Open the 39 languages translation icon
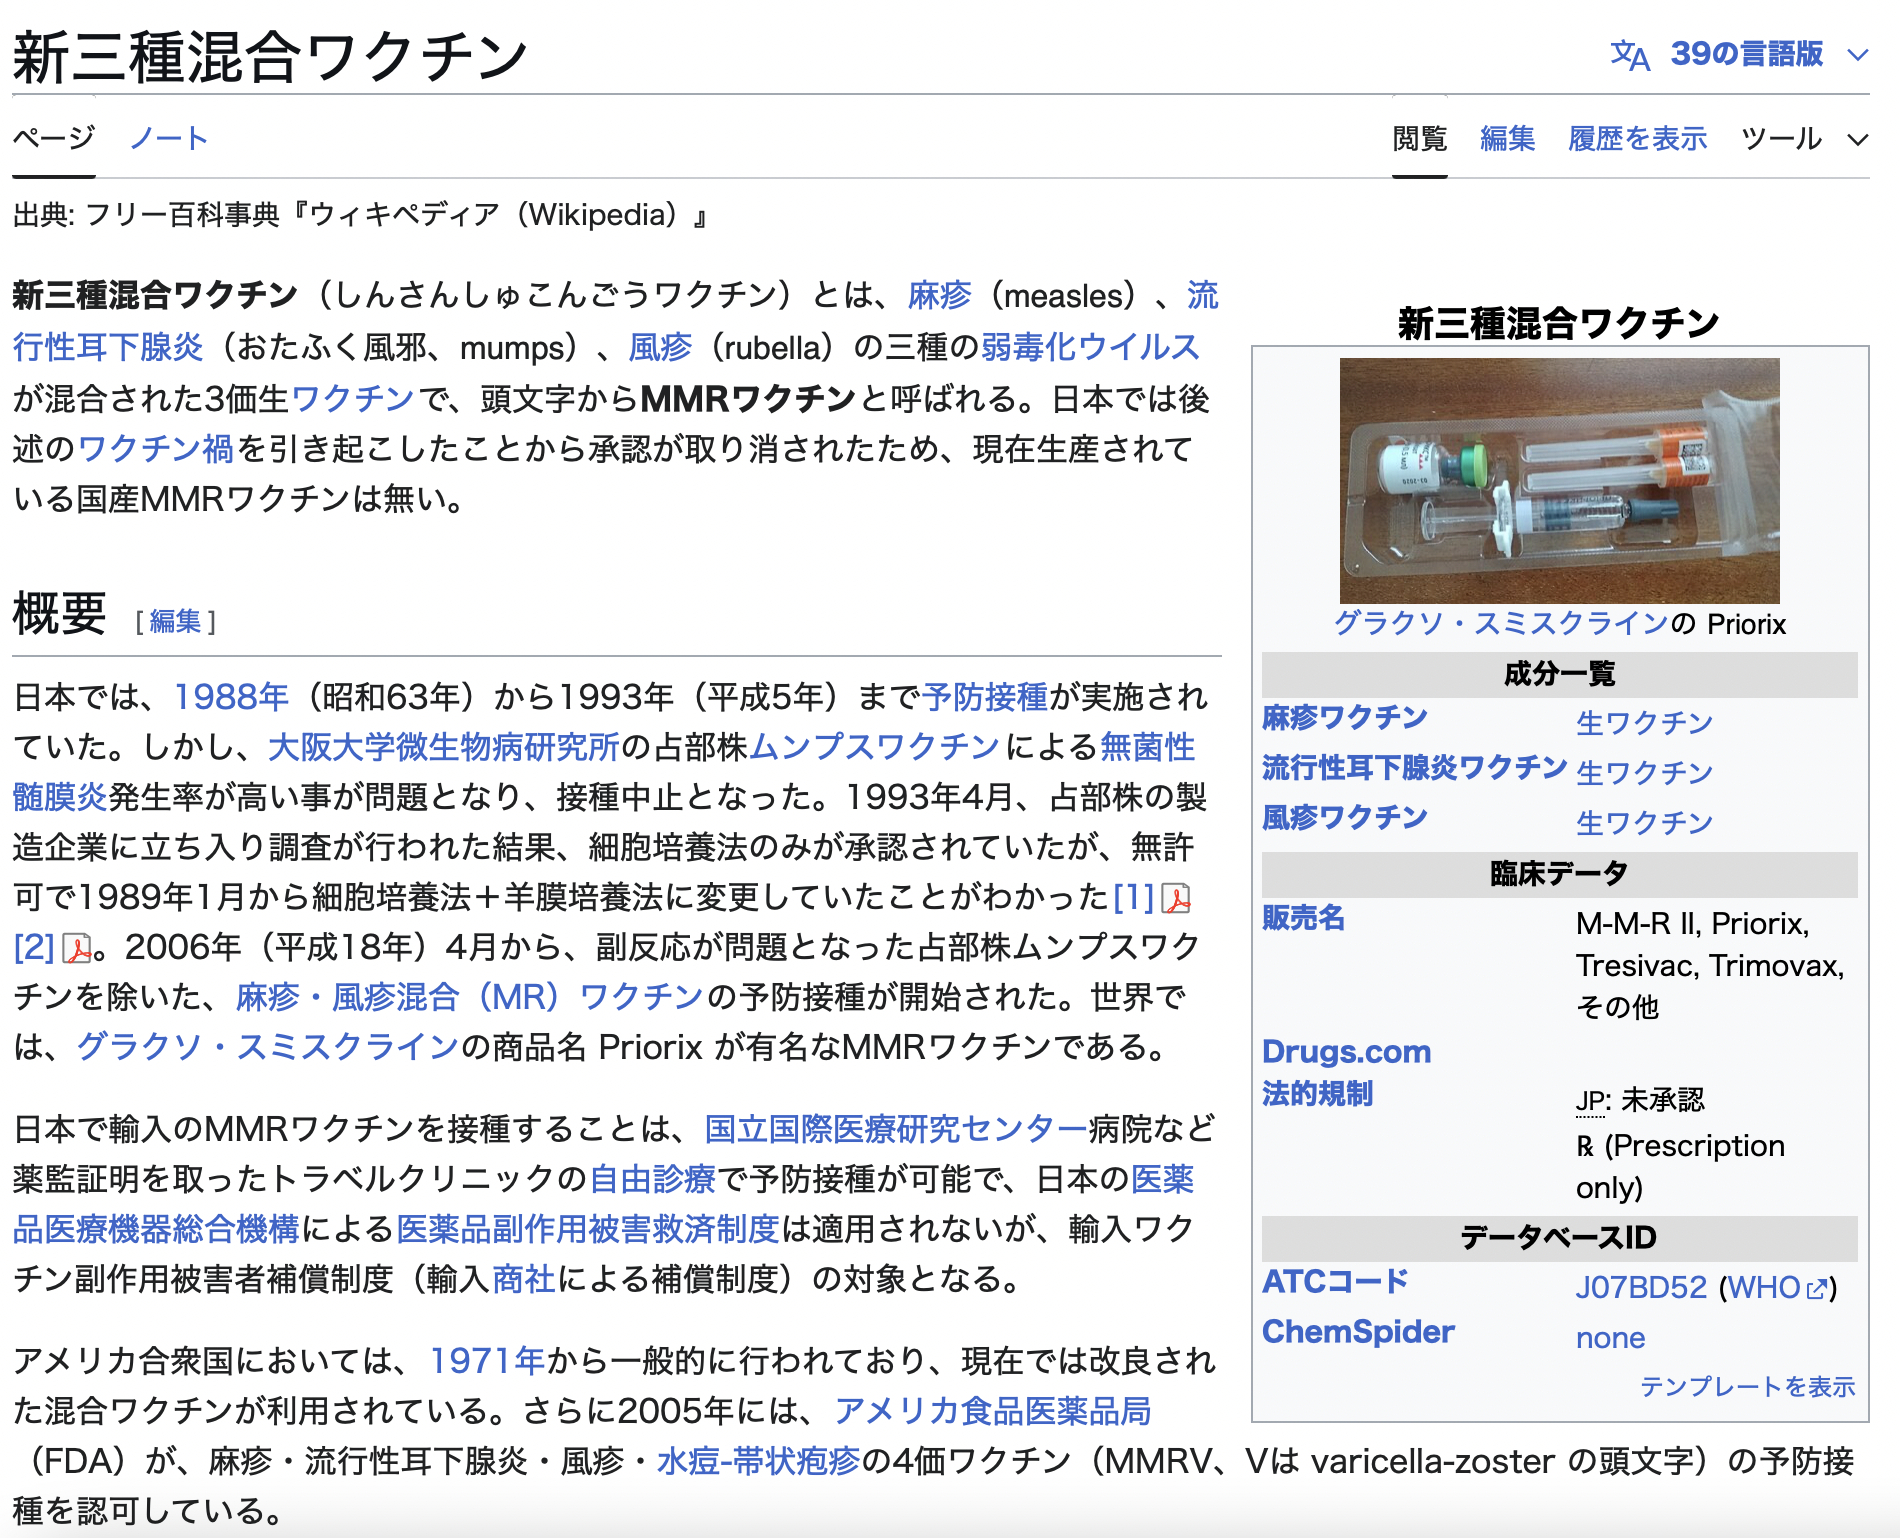The image size is (1900, 1538). click(x=1629, y=55)
